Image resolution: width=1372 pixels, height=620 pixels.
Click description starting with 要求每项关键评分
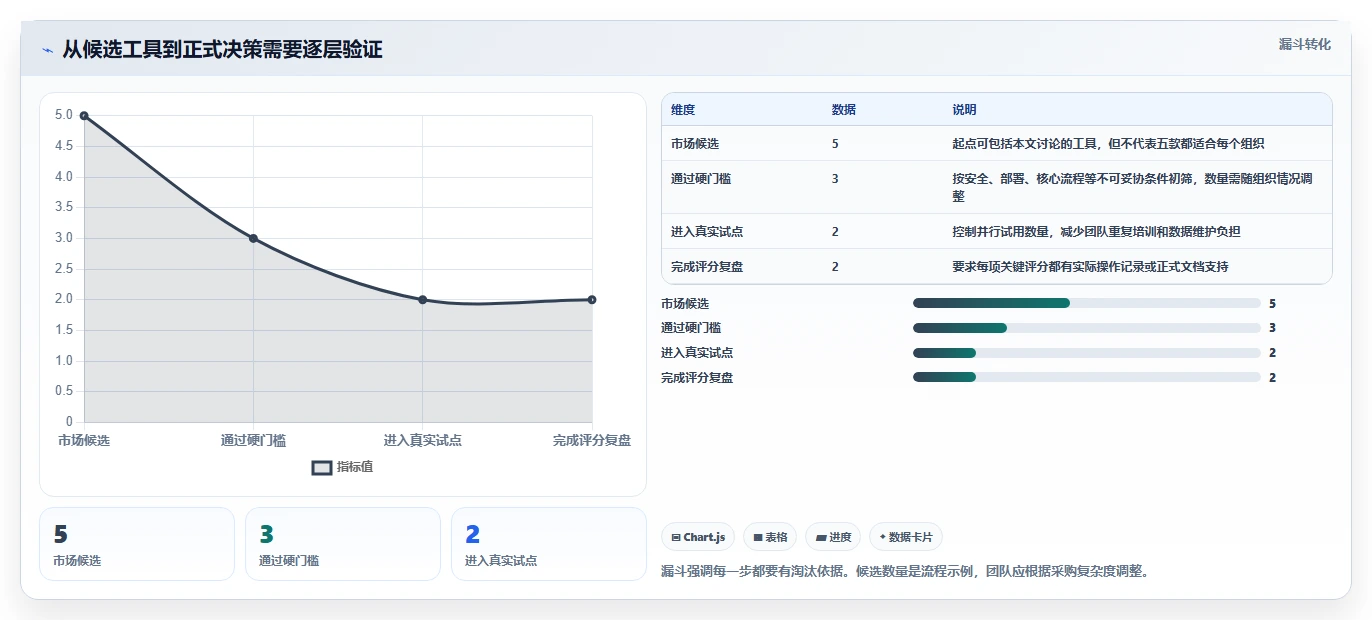tap(1090, 267)
